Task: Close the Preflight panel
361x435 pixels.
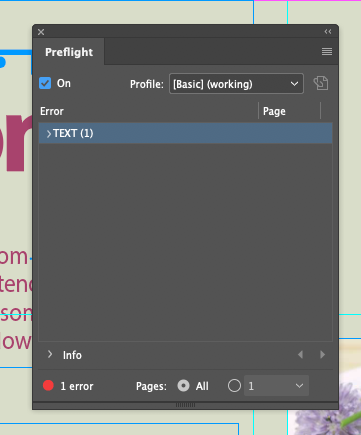Action: tap(41, 32)
